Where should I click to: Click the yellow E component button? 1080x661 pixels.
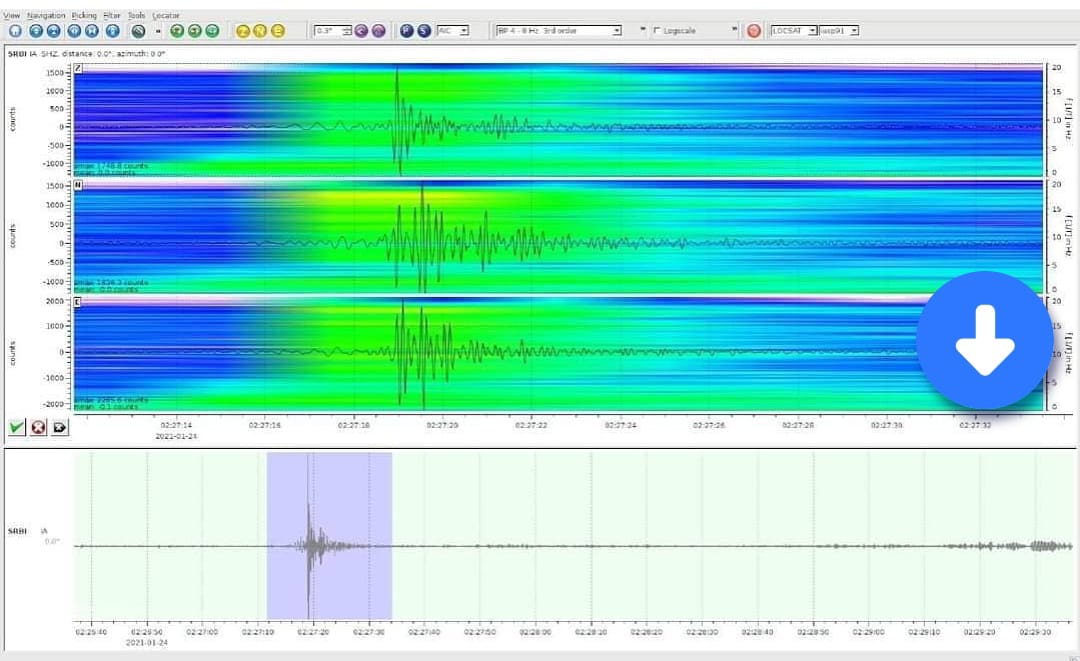tap(278, 31)
